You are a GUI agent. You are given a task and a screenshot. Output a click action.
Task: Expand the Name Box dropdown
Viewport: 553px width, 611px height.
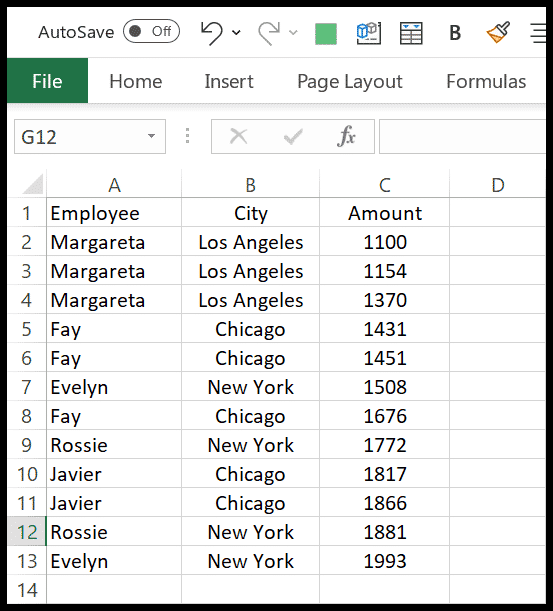pos(151,136)
